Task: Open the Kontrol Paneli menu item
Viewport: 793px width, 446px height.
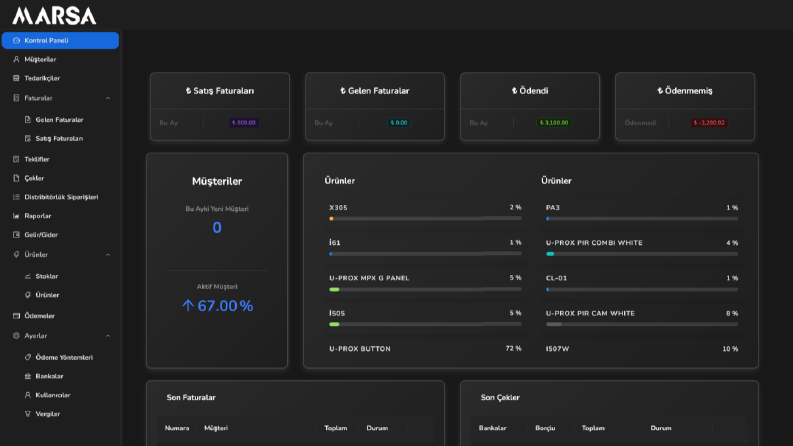Action: point(60,40)
